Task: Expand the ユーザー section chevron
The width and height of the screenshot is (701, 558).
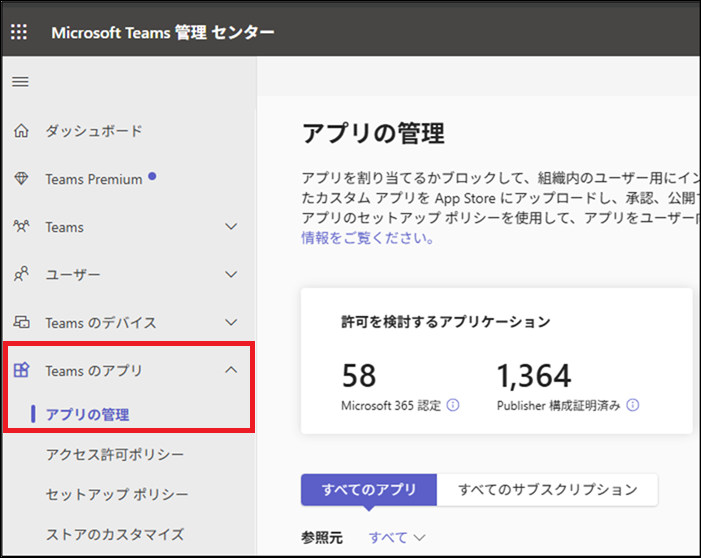Action: 231,274
